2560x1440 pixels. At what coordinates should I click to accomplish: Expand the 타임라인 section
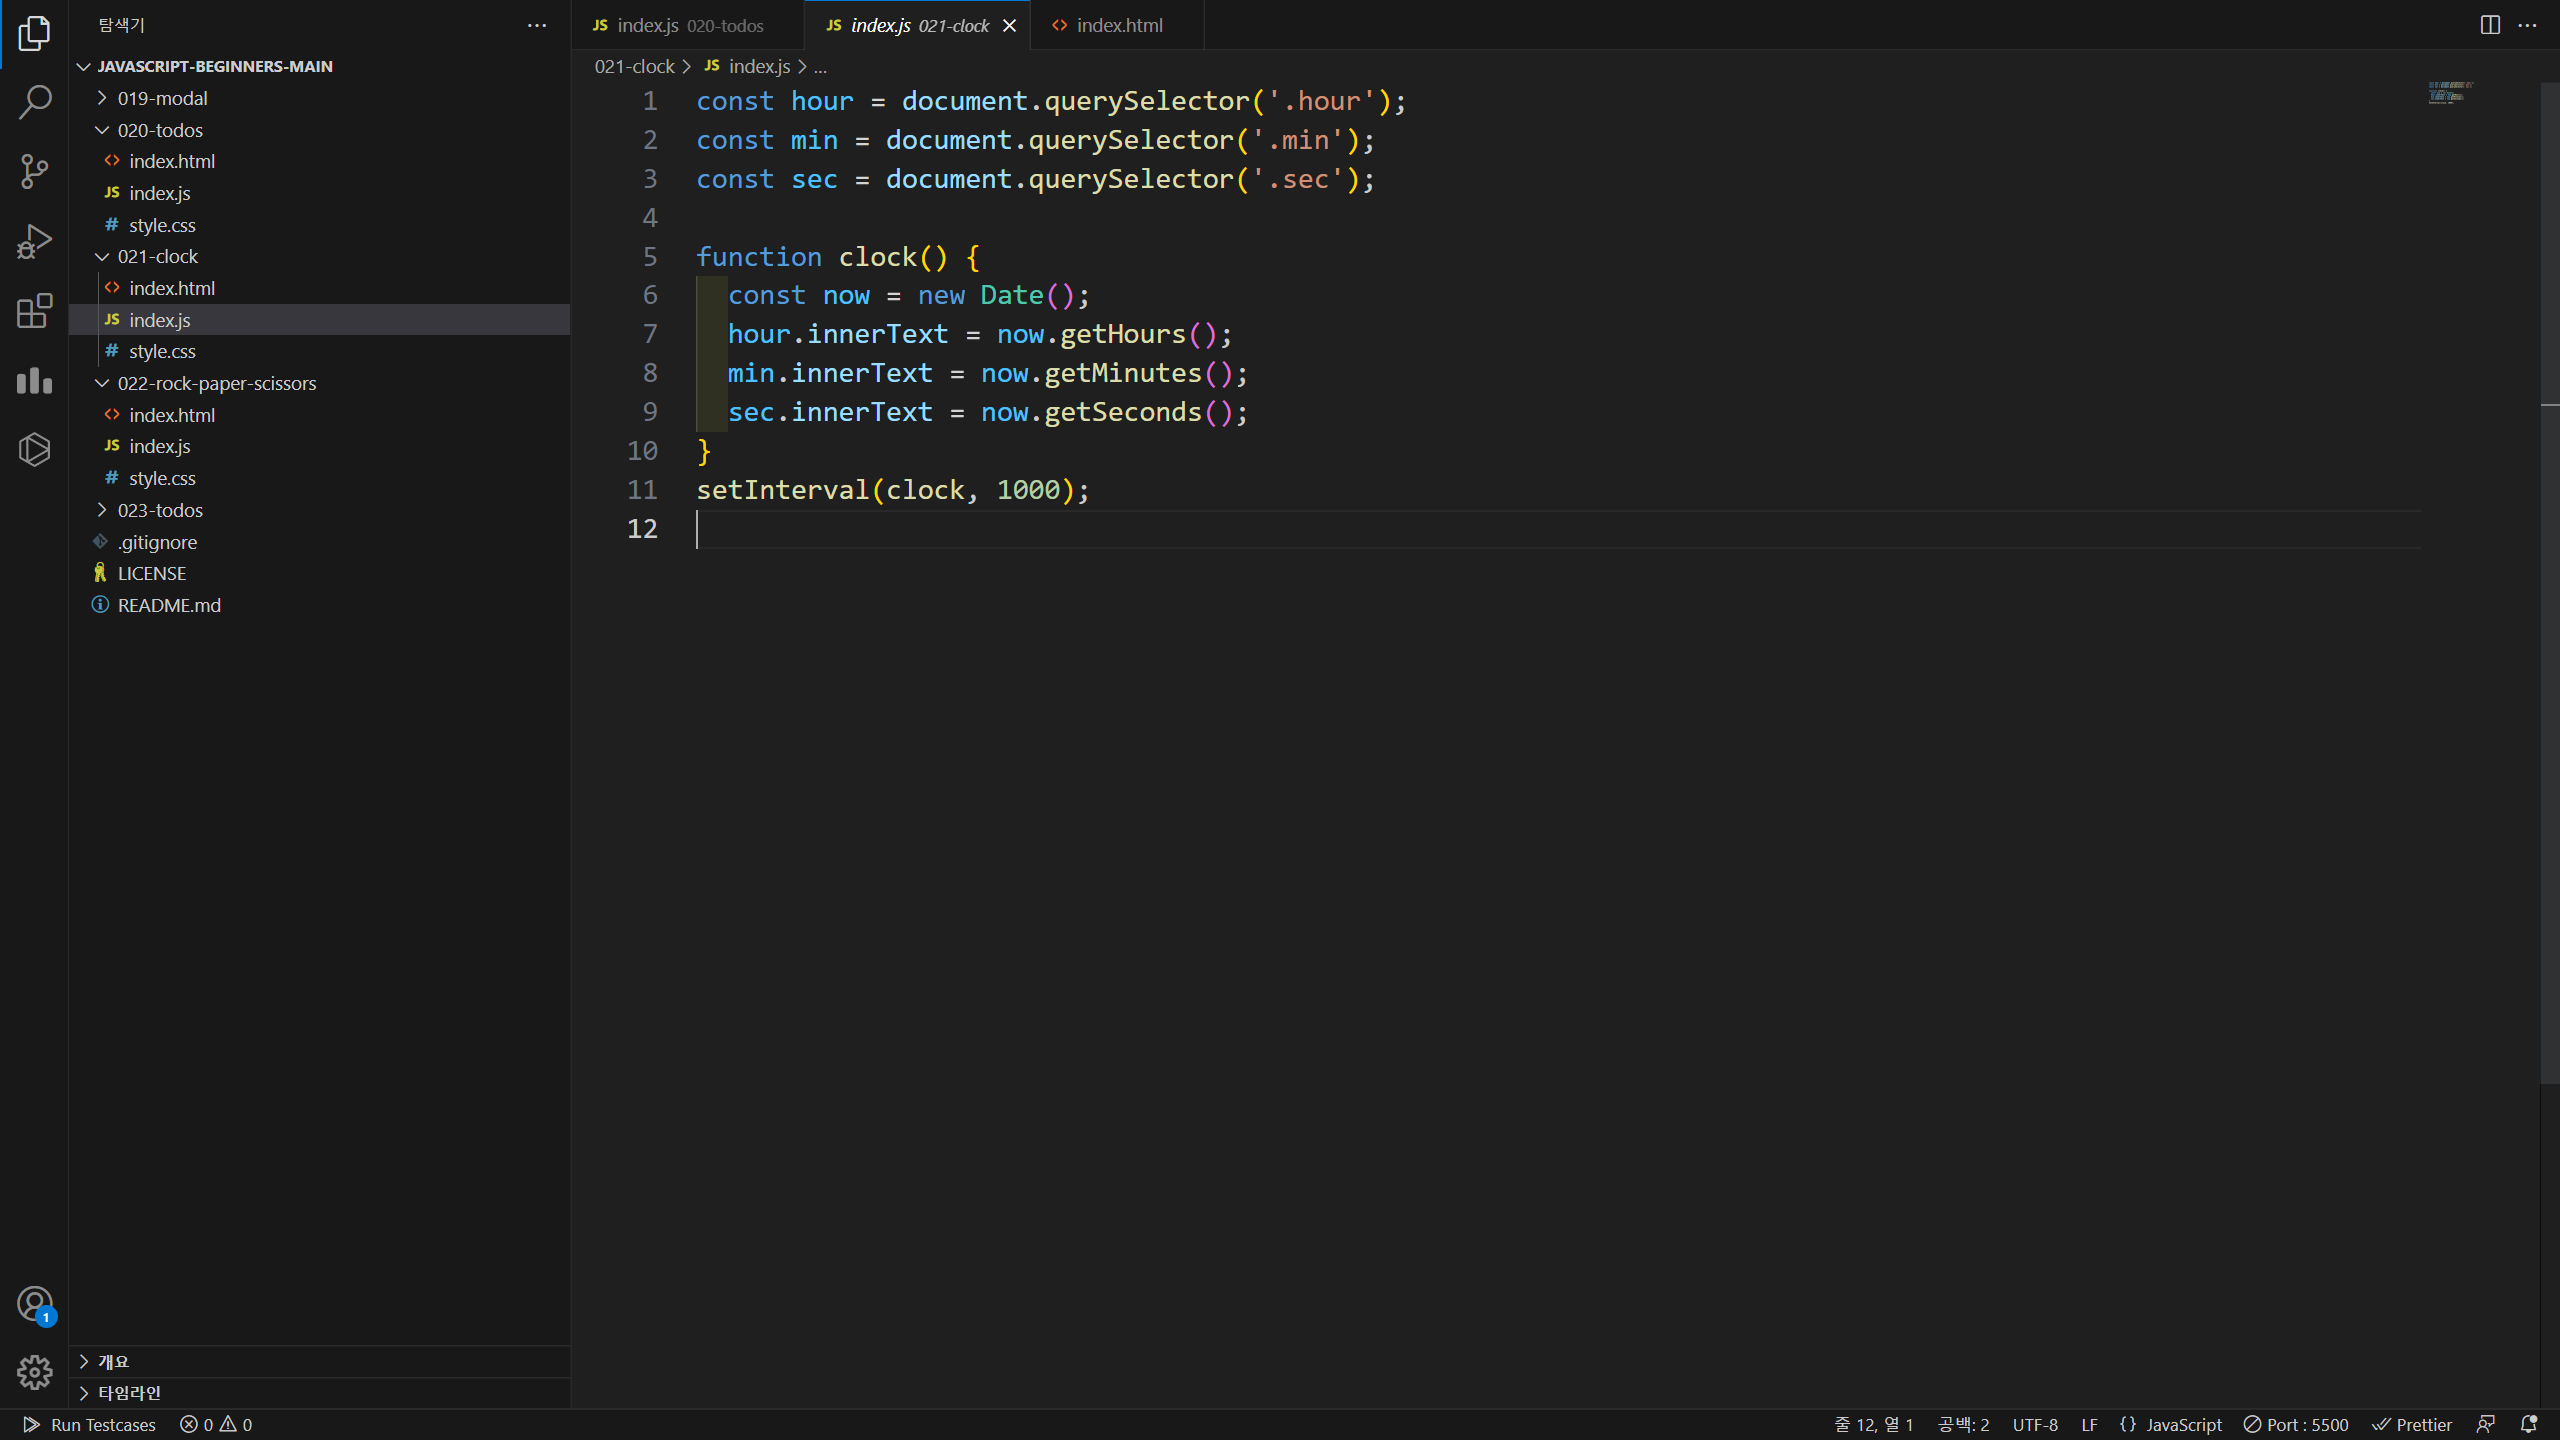pos(129,1393)
